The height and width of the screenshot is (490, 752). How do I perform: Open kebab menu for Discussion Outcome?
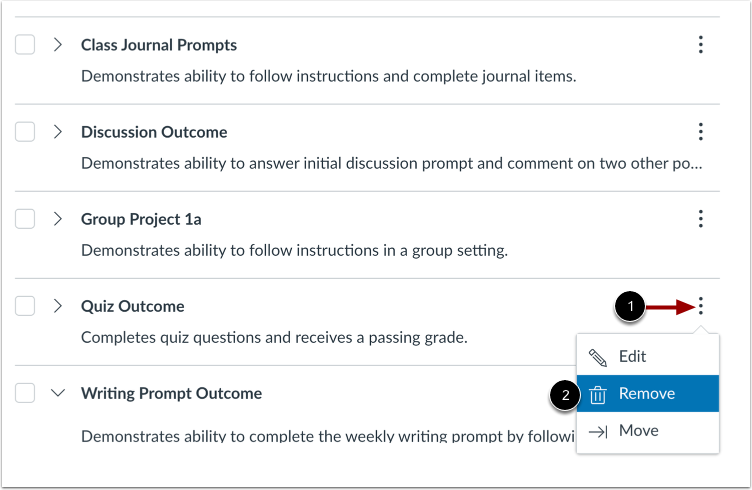(x=701, y=132)
